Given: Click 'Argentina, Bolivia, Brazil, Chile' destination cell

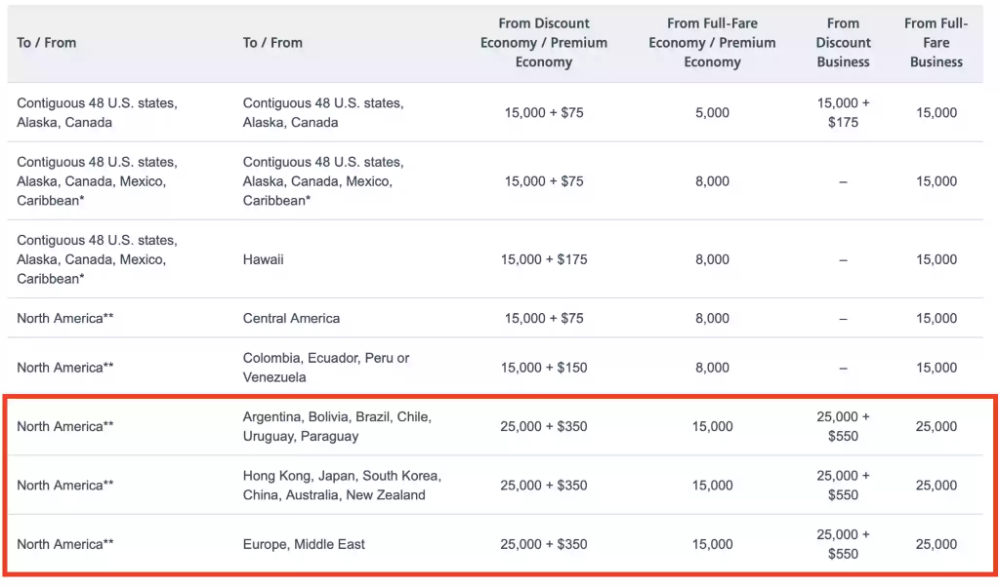Looking at the screenshot, I should 337,427.
